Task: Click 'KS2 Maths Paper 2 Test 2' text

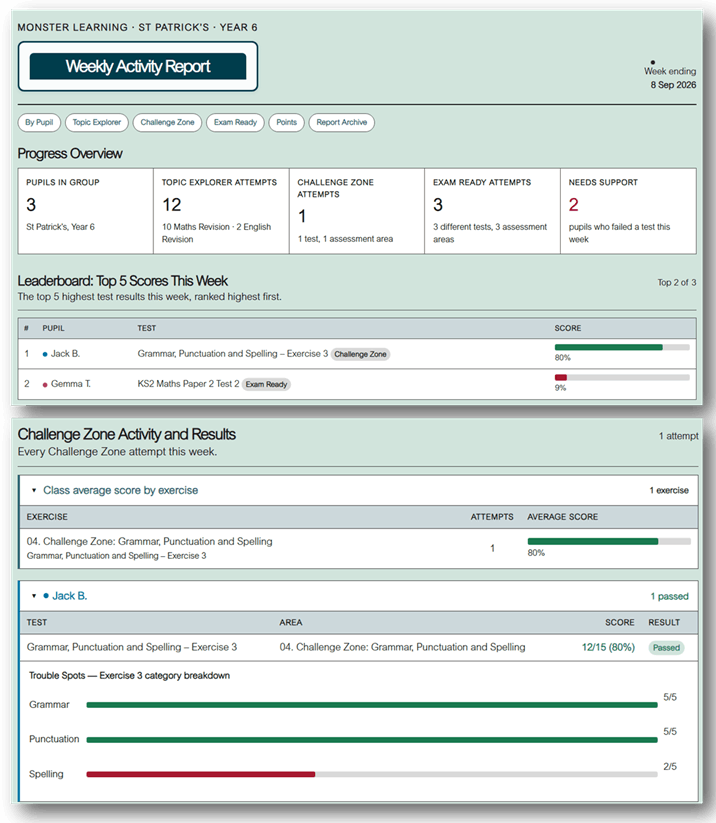Action: pos(188,384)
